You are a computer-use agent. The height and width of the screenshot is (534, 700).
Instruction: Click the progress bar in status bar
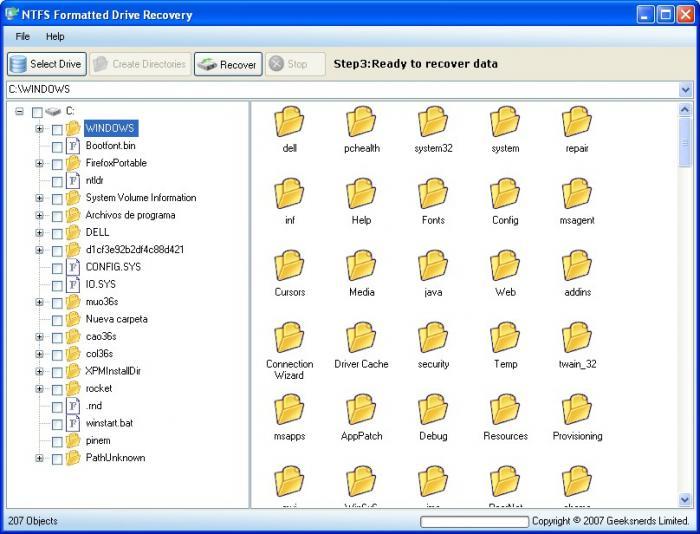point(474,521)
